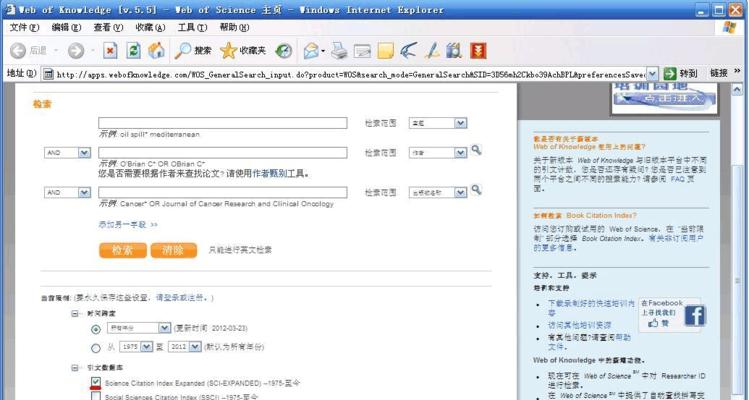Go to the home page icon
This screenshot has height=400, width=749.
[156, 51]
